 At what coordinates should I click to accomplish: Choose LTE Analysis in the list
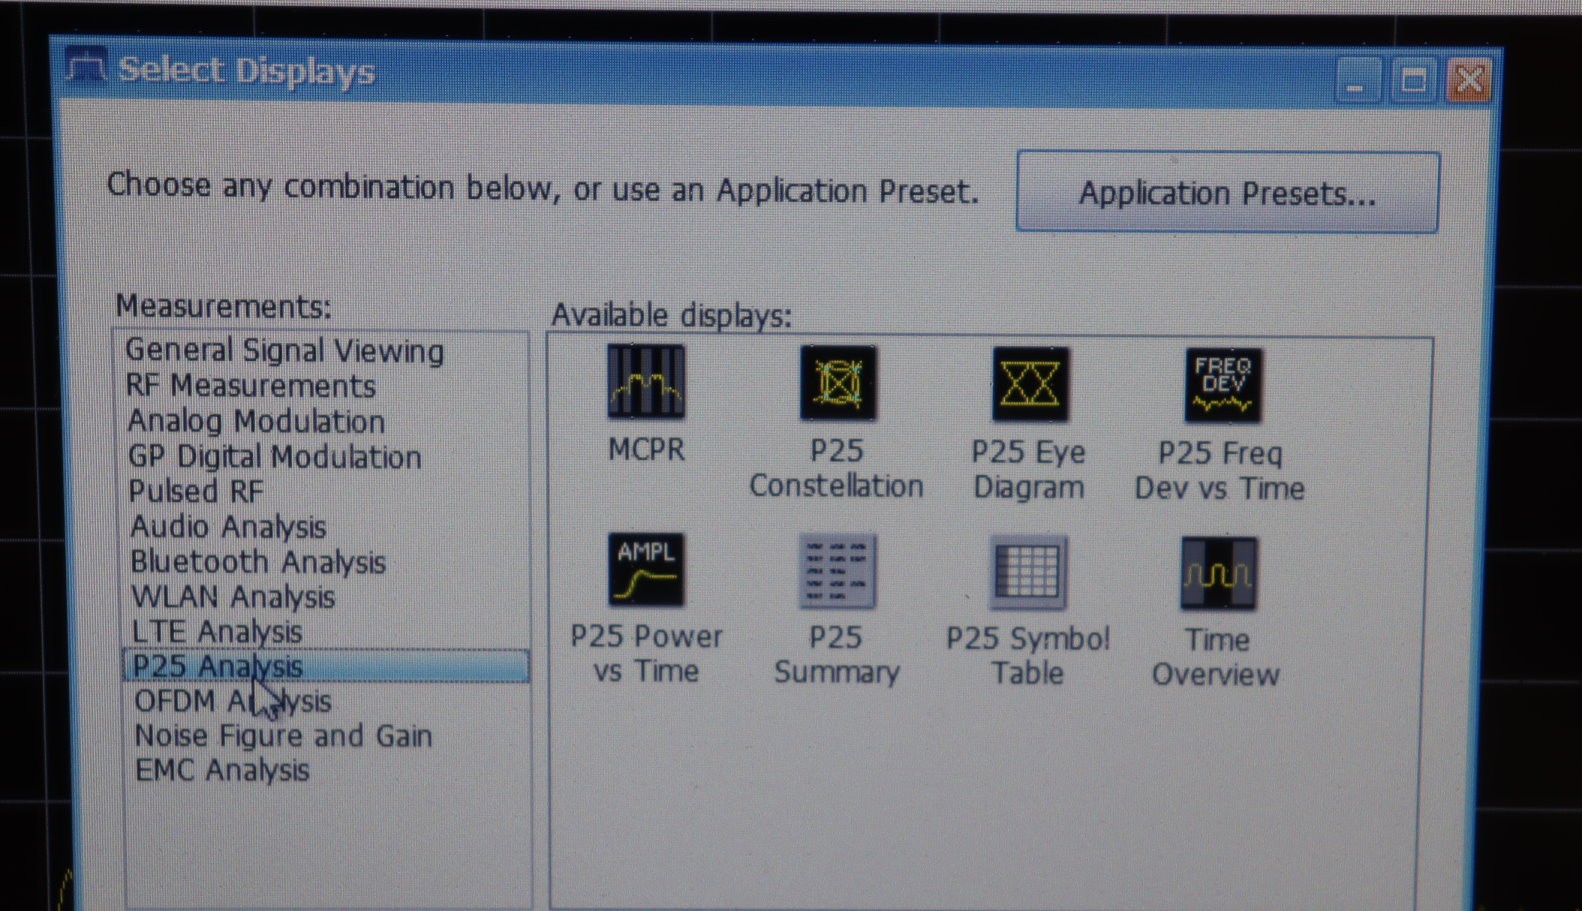click(x=217, y=632)
